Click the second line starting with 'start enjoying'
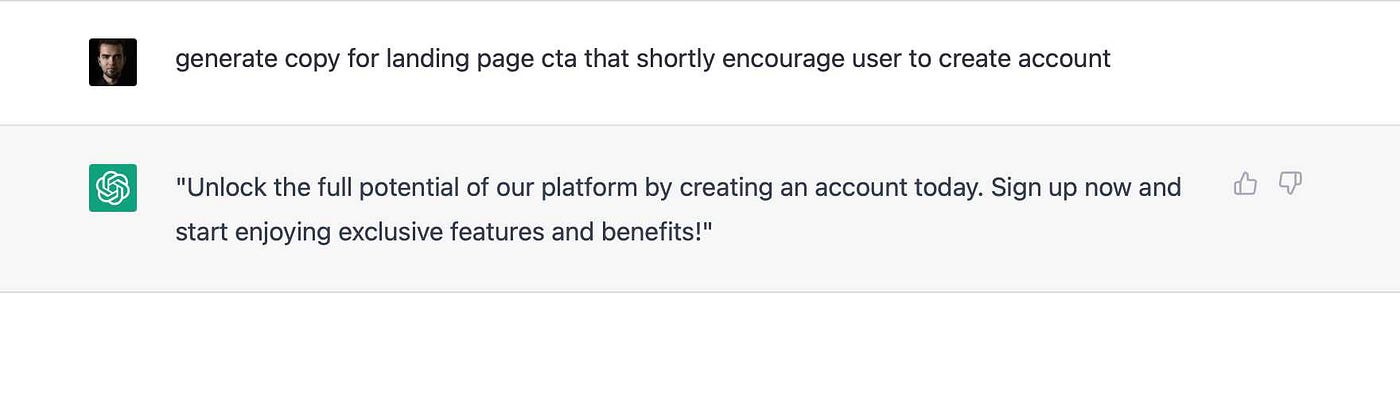 click(443, 233)
